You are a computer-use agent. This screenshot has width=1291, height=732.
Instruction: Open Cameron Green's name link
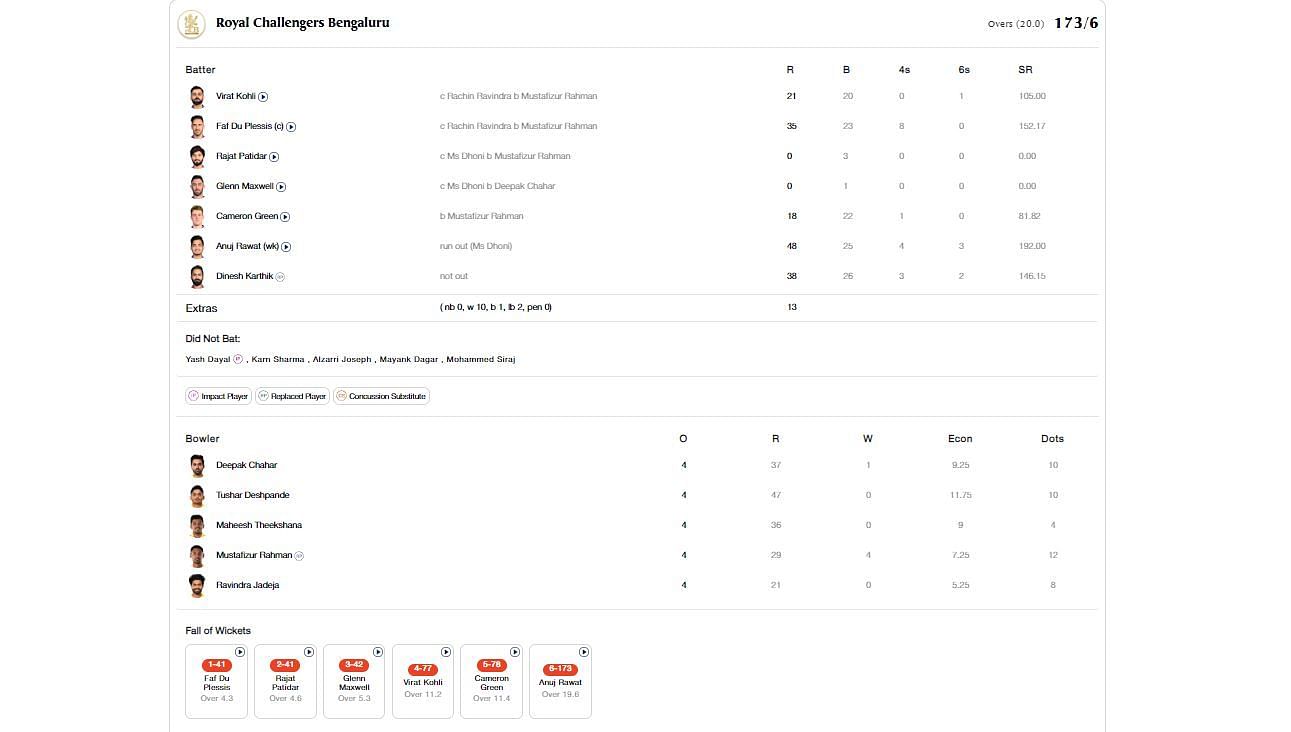247,217
